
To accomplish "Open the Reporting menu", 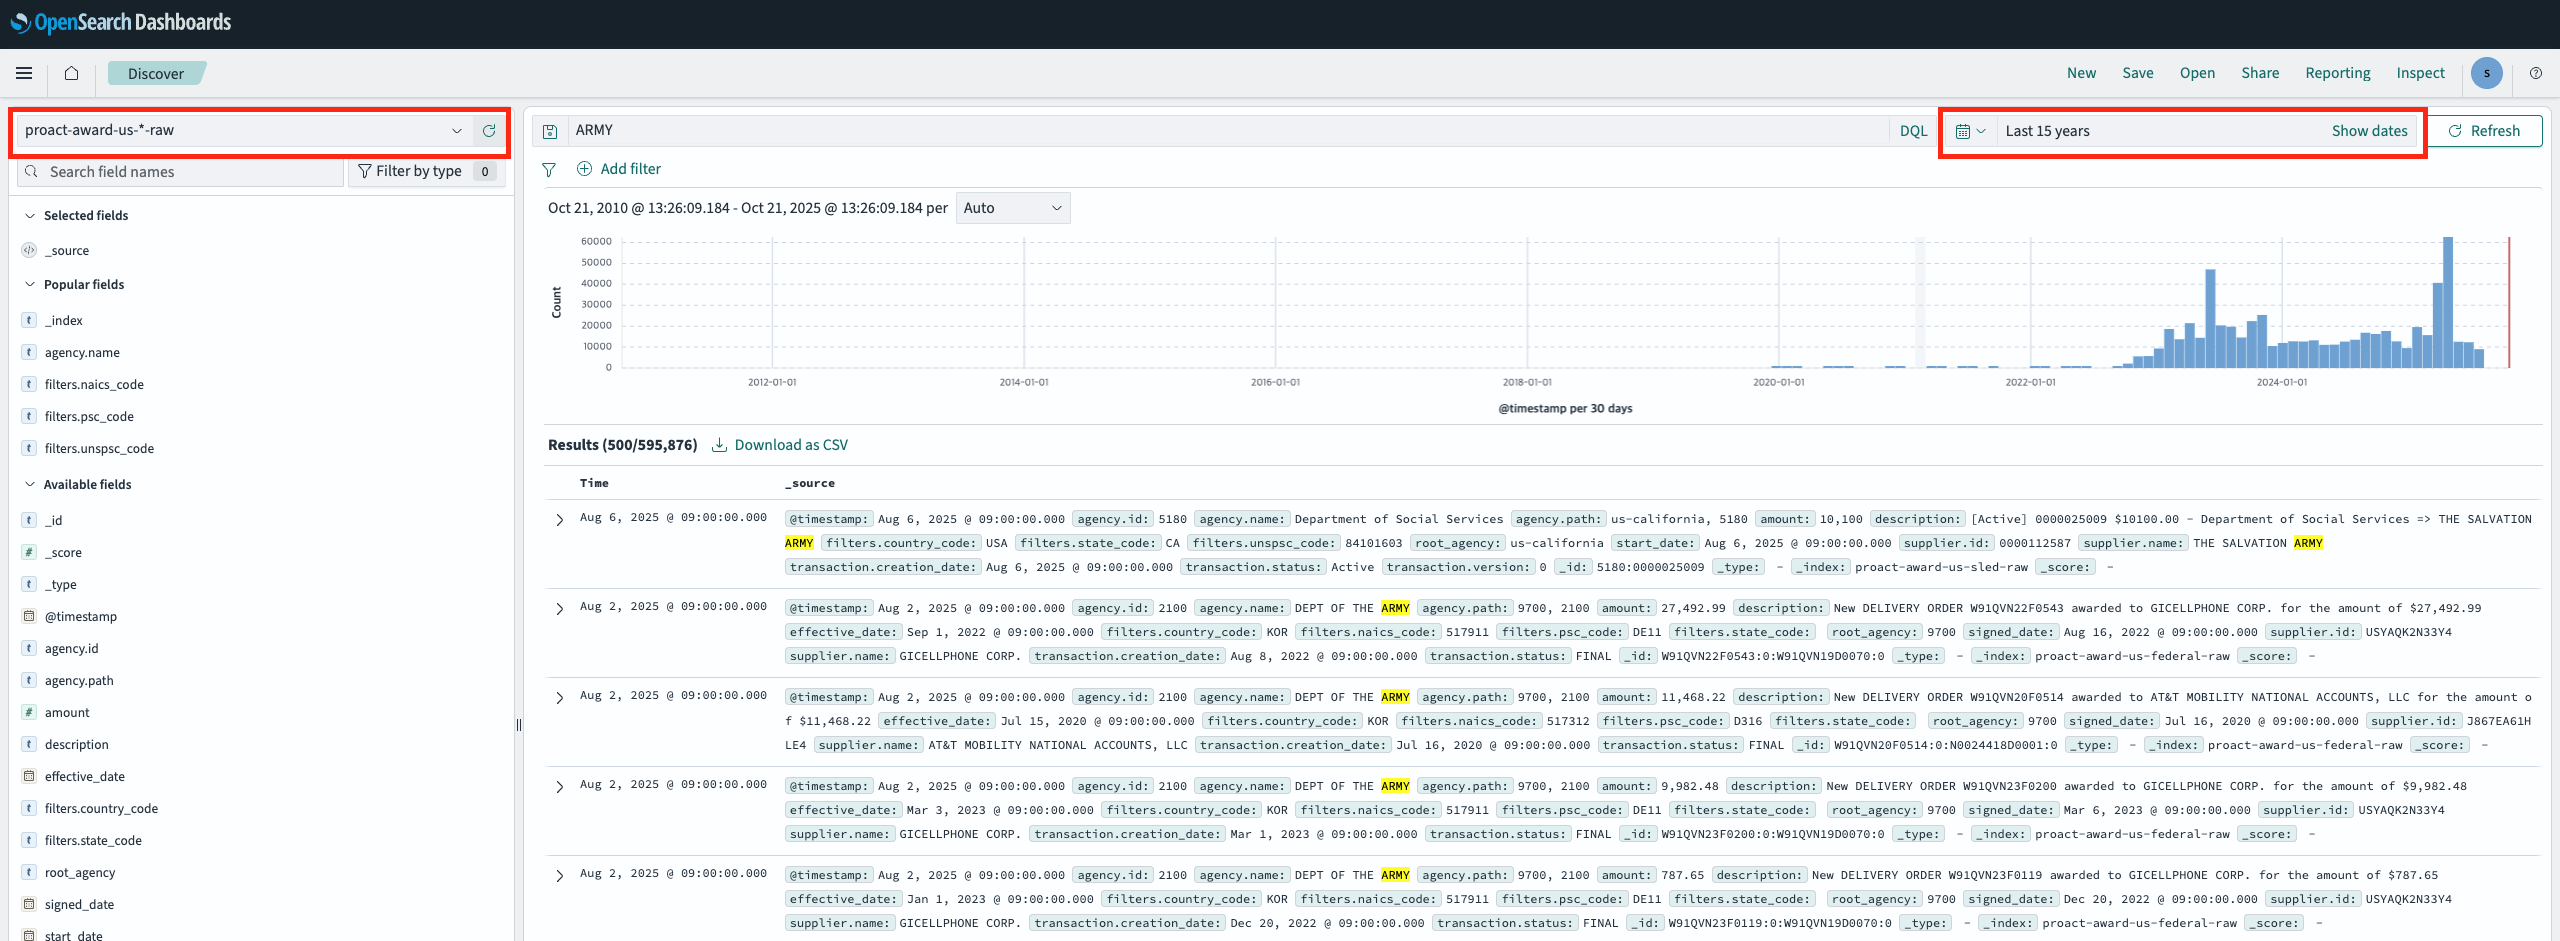I will (x=2337, y=73).
